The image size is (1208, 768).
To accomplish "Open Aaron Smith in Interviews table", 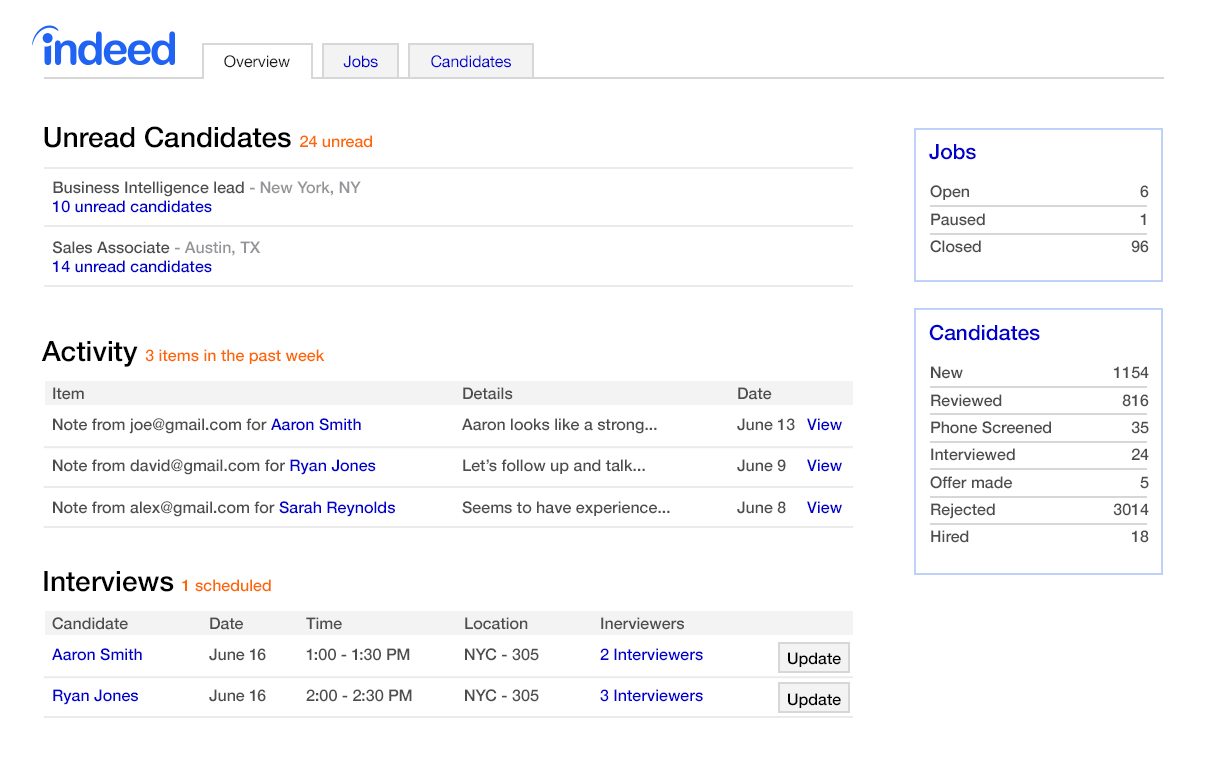I will click(97, 655).
